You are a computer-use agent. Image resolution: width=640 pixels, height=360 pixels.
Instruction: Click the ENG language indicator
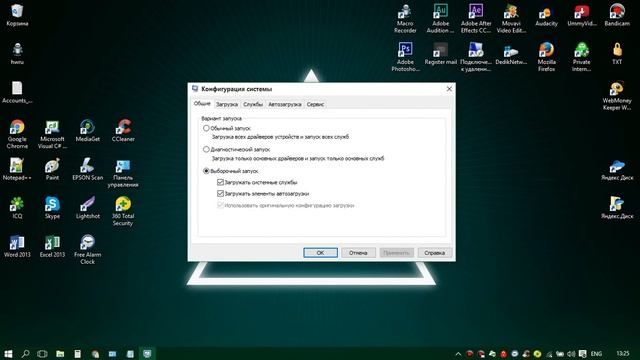tap(596, 354)
